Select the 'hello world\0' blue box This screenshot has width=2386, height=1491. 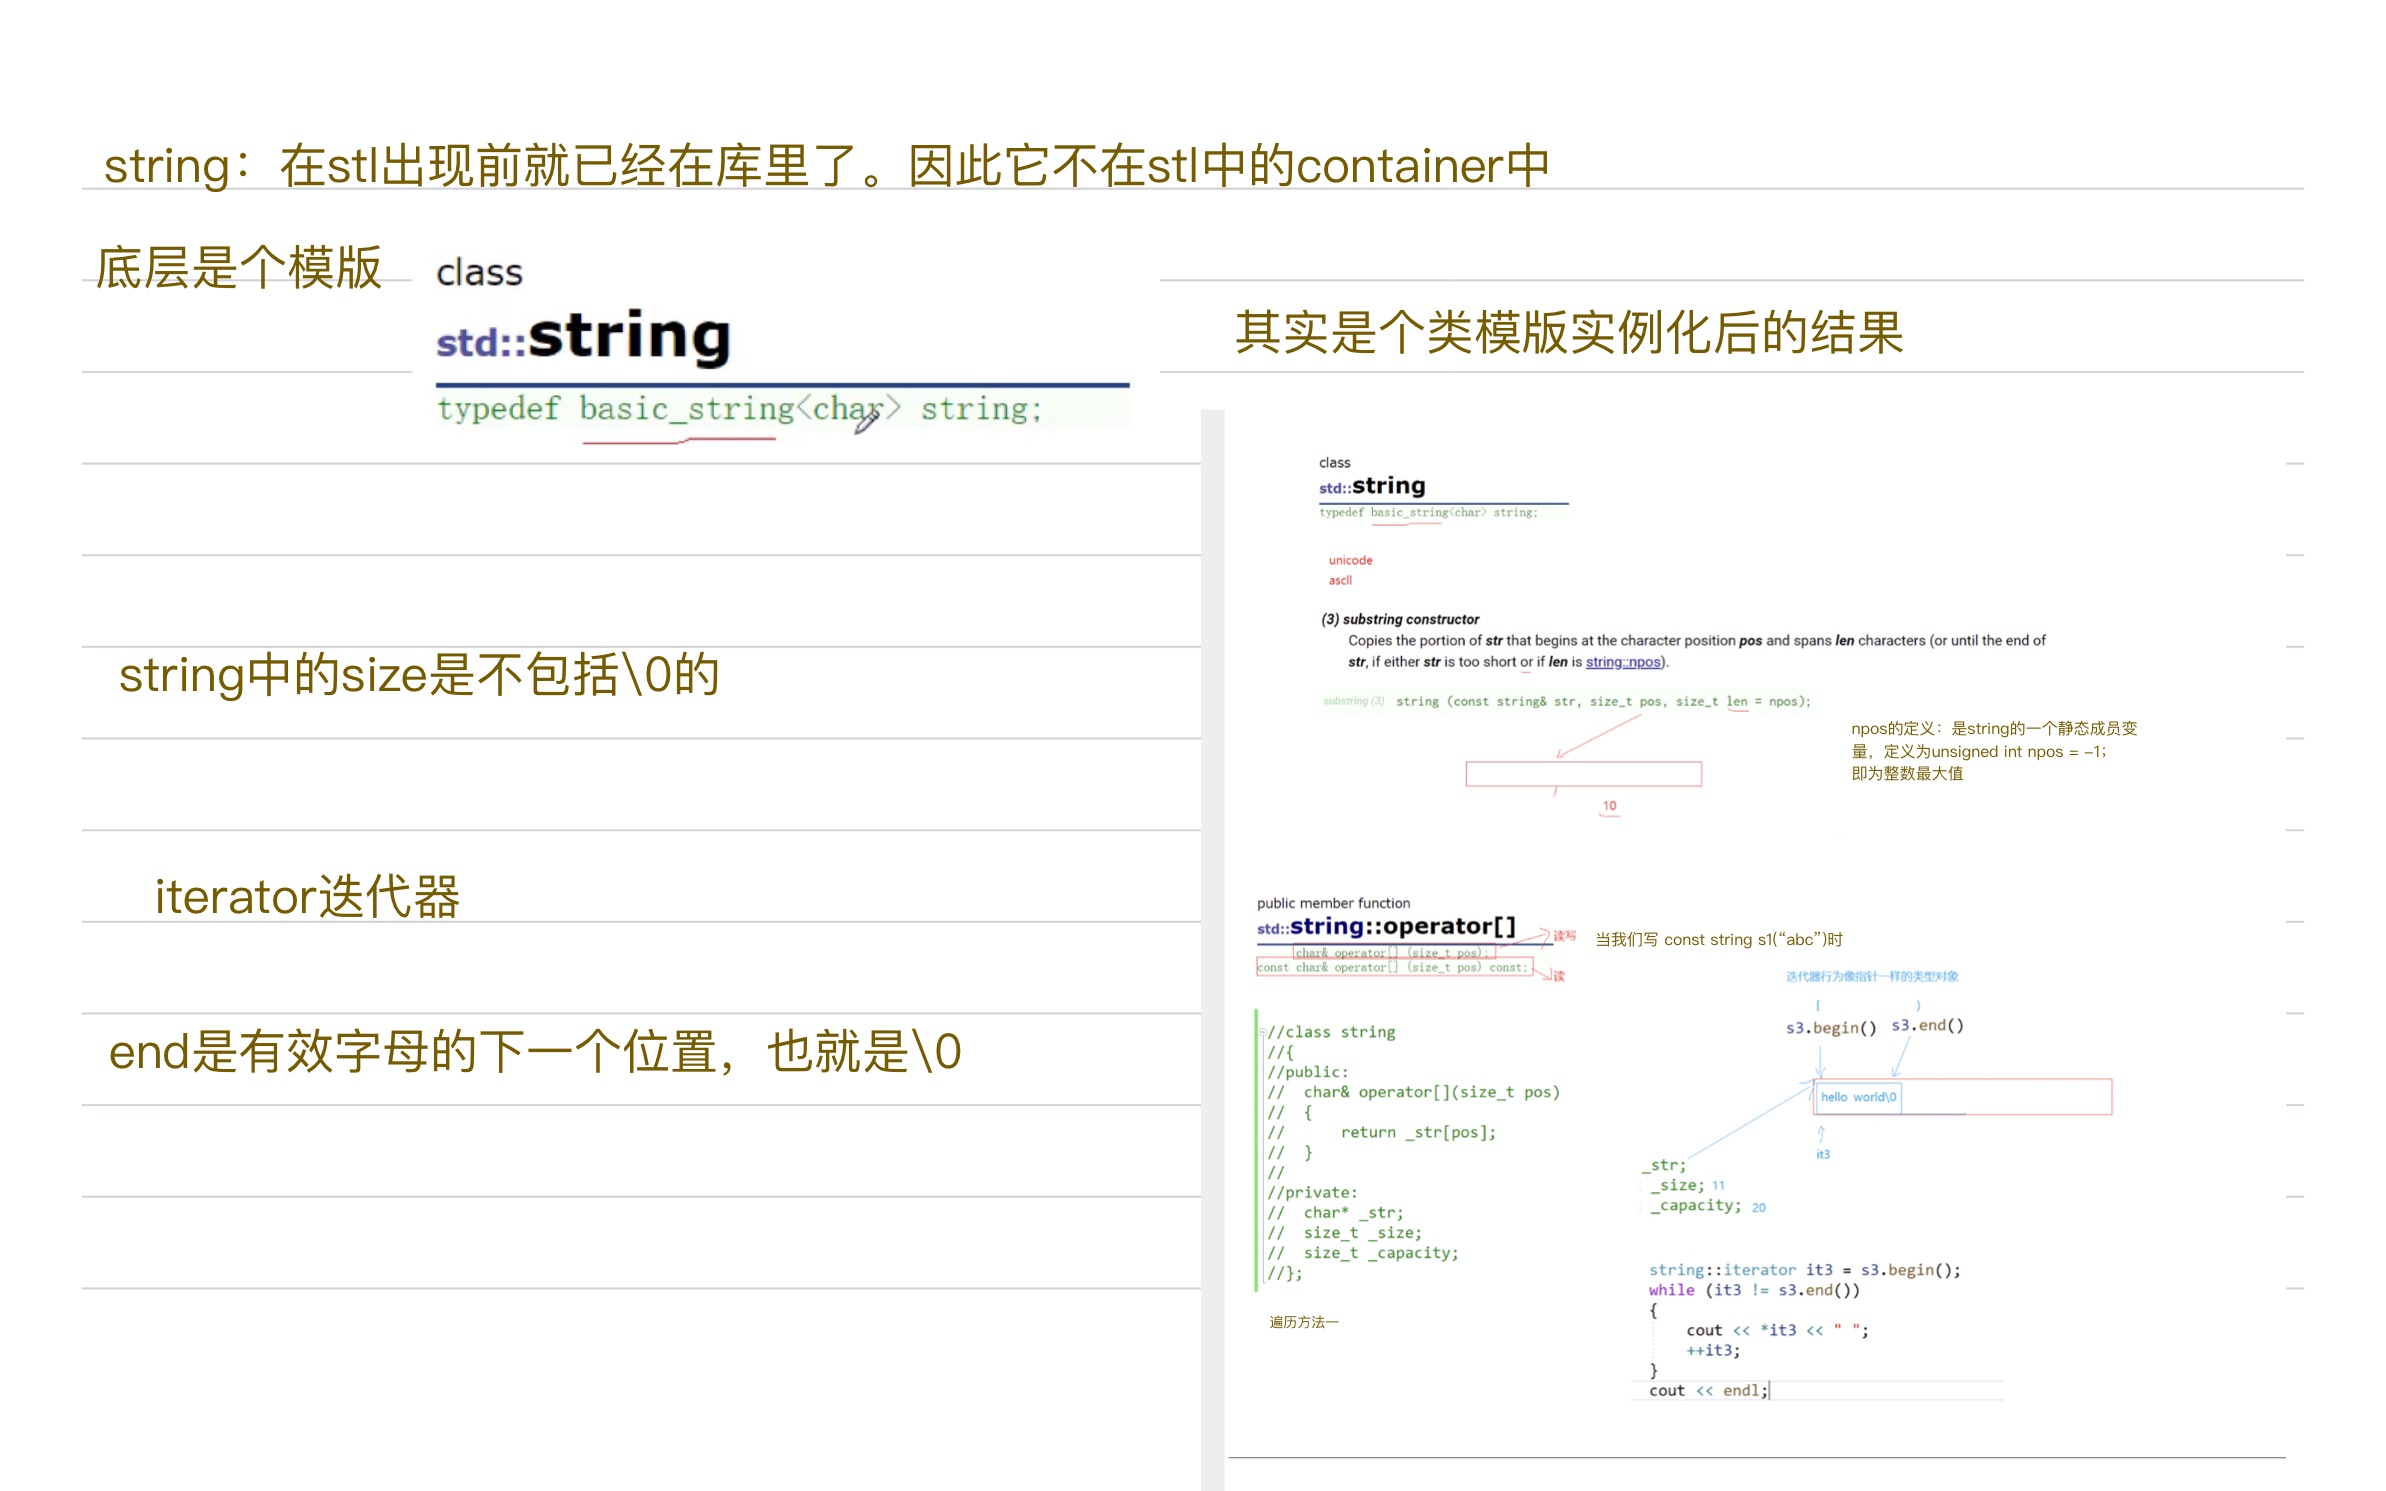click(x=1857, y=1097)
